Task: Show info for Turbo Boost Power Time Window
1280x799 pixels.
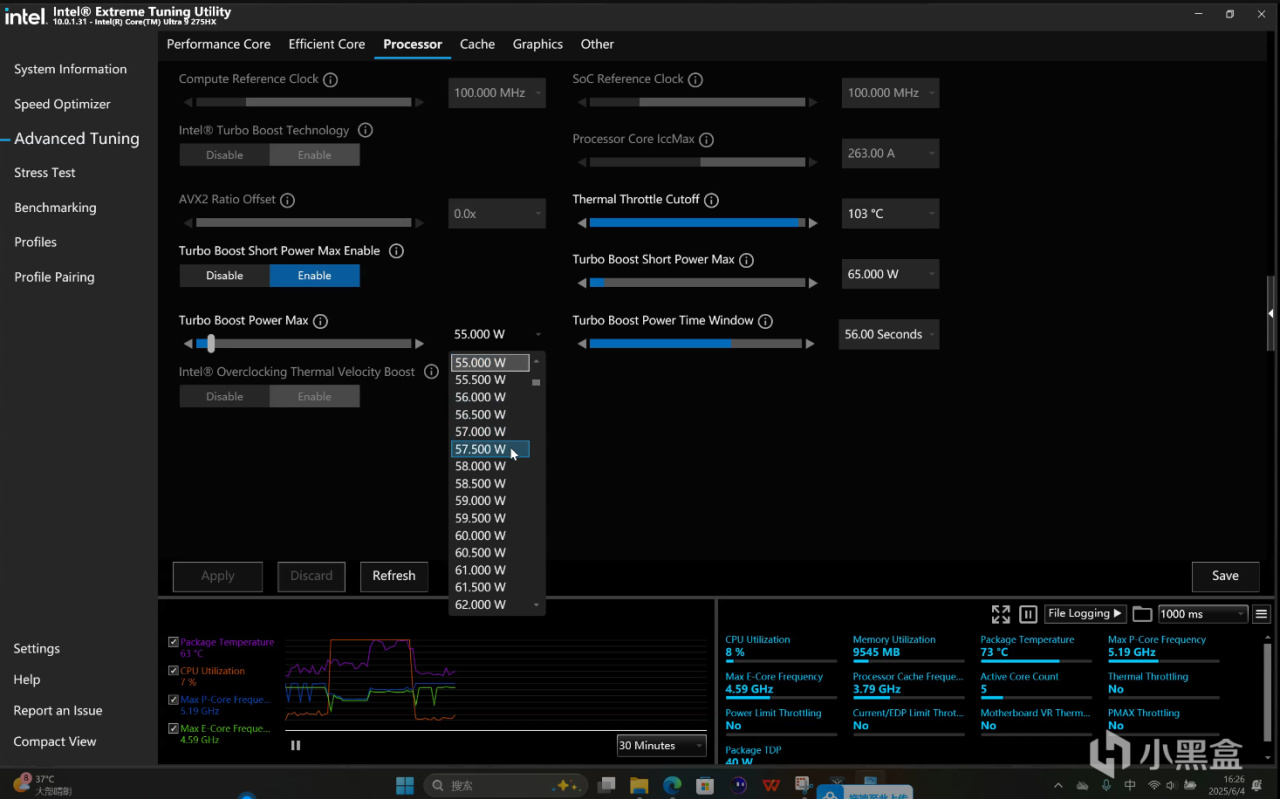Action: [x=765, y=321]
